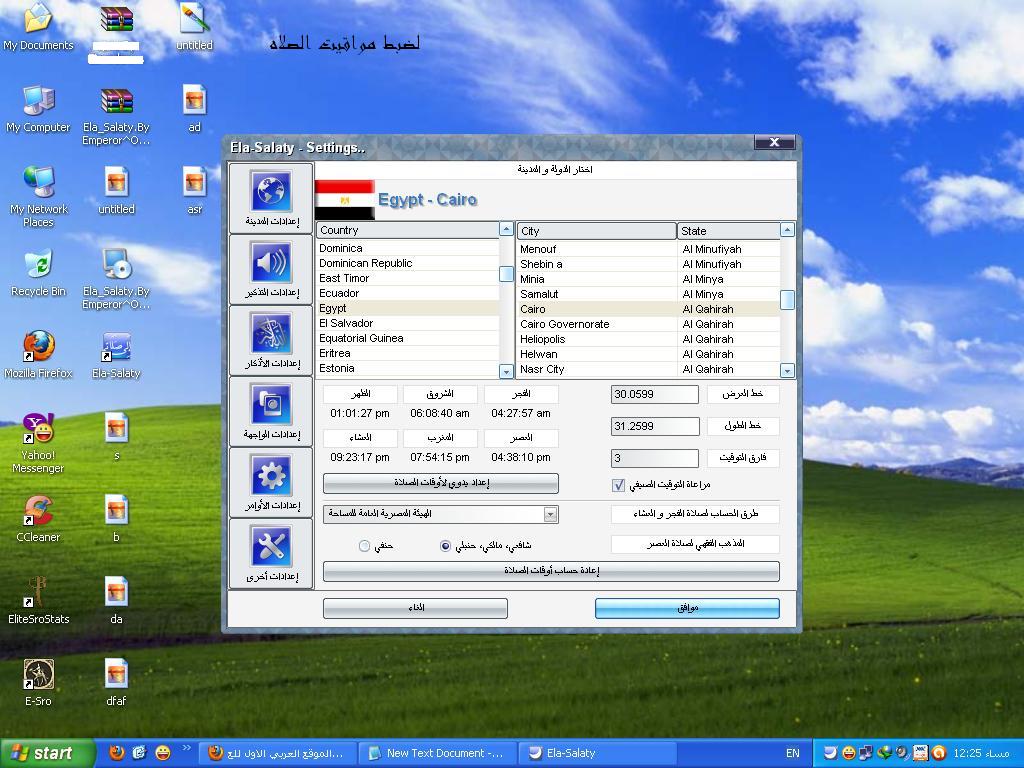Select the Shafi'i, Maliki, Hanbali radio button

tap(445, 545)
